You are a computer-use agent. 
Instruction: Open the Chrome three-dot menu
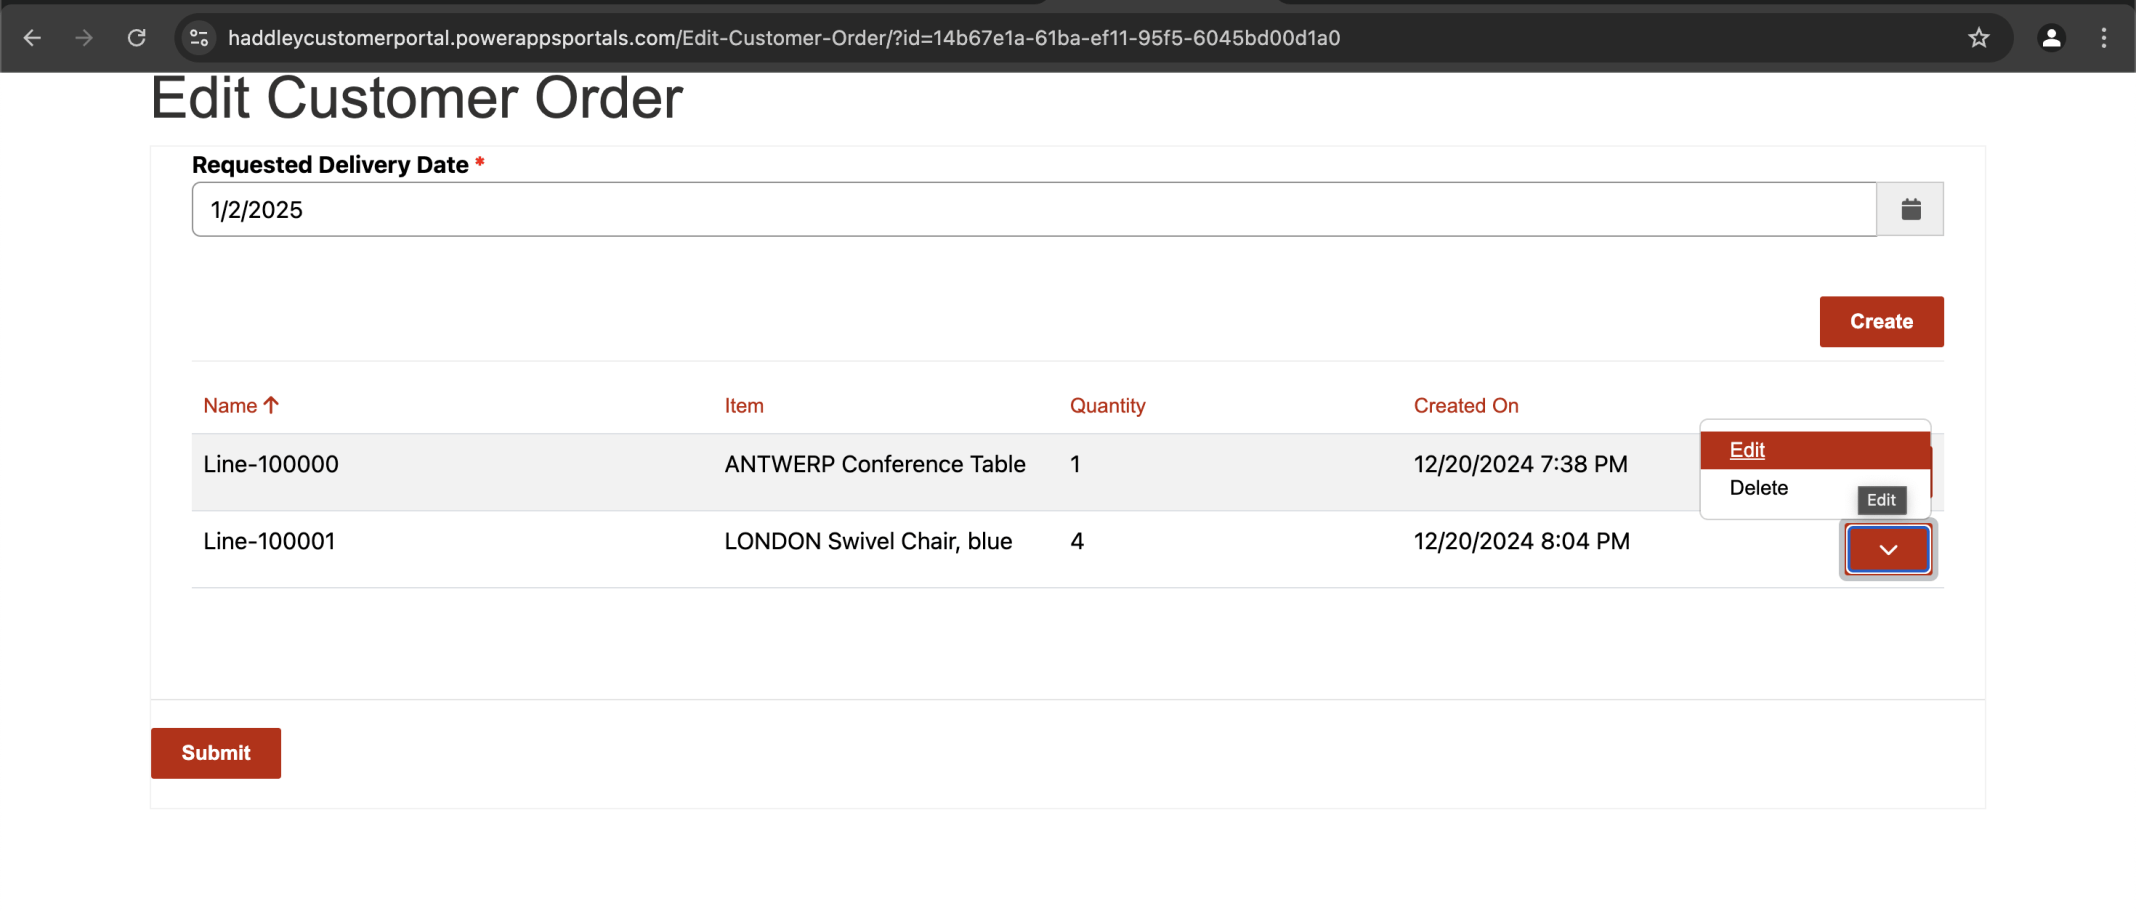click(x=2104, y=38)
